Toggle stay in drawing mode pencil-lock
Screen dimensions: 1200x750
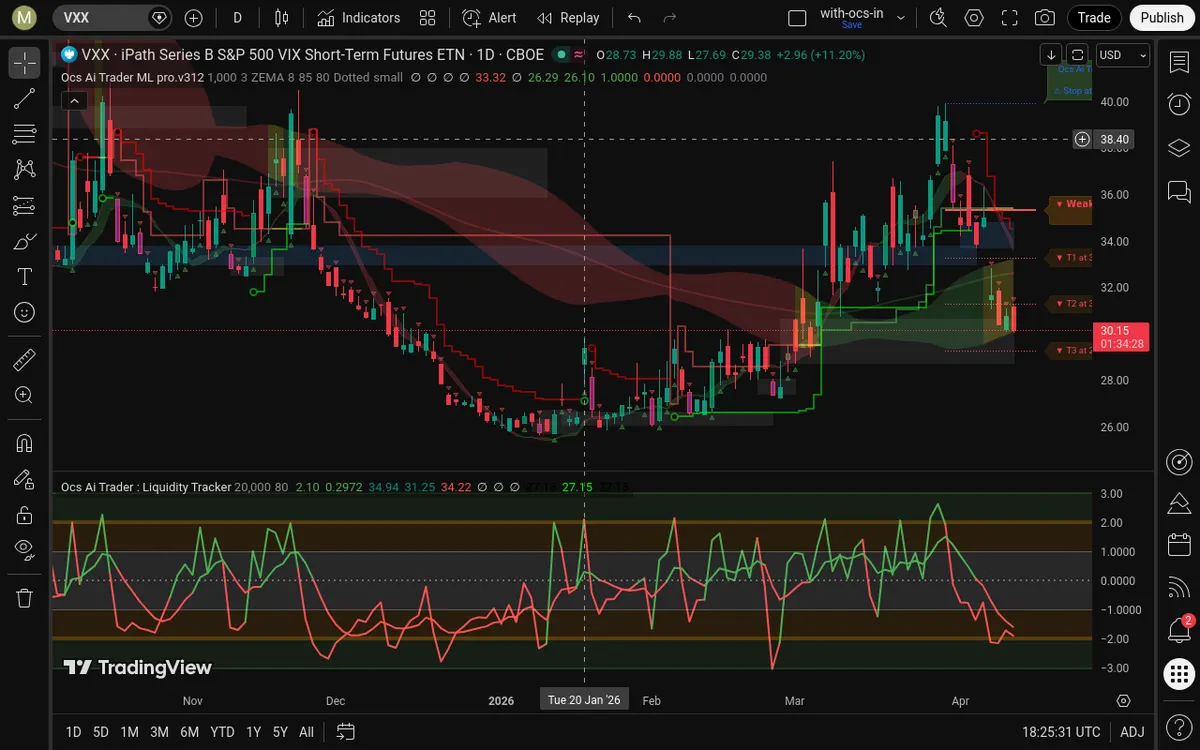tap(25, 479)
